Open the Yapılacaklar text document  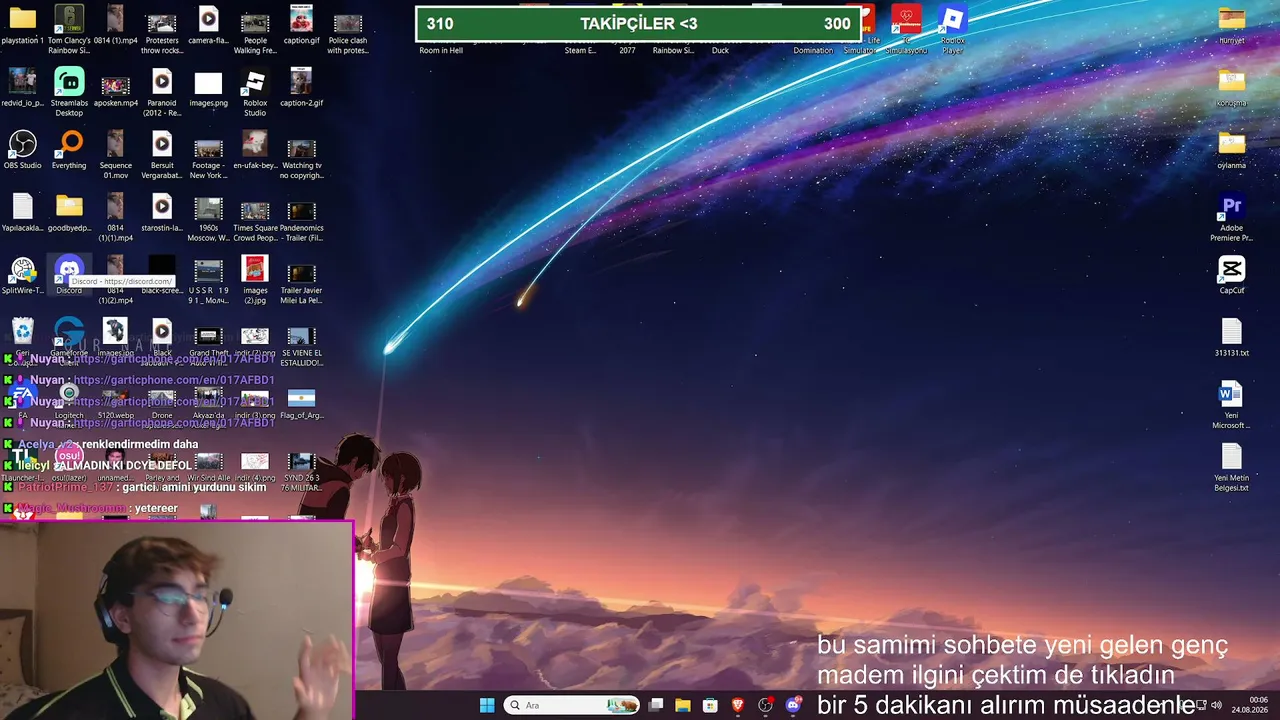22,212
